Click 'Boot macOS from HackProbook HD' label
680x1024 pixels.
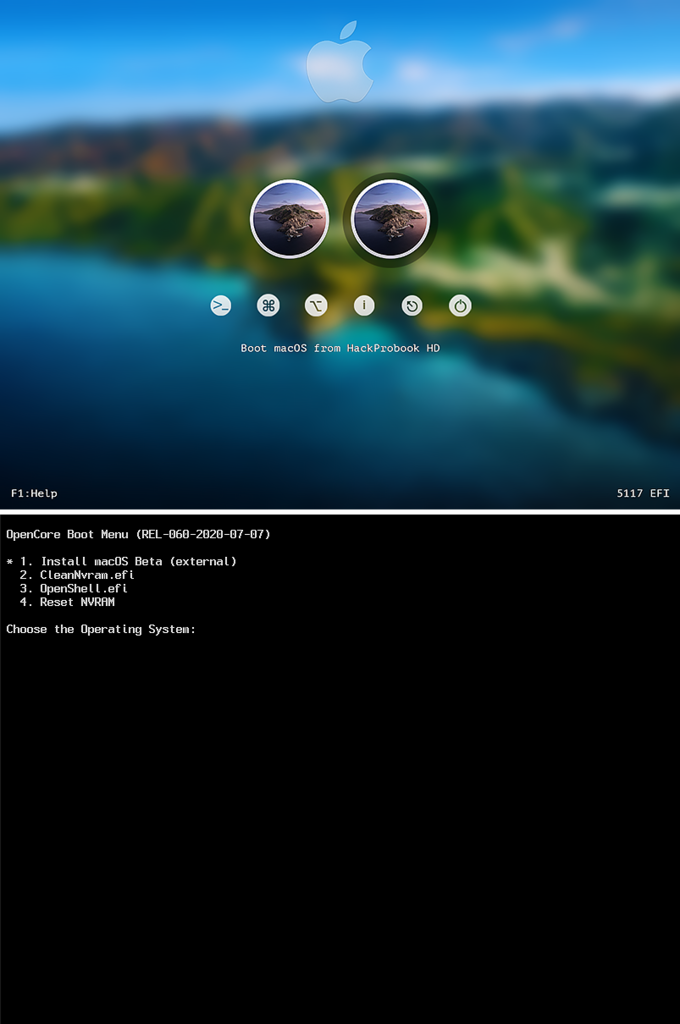[340, 348]
